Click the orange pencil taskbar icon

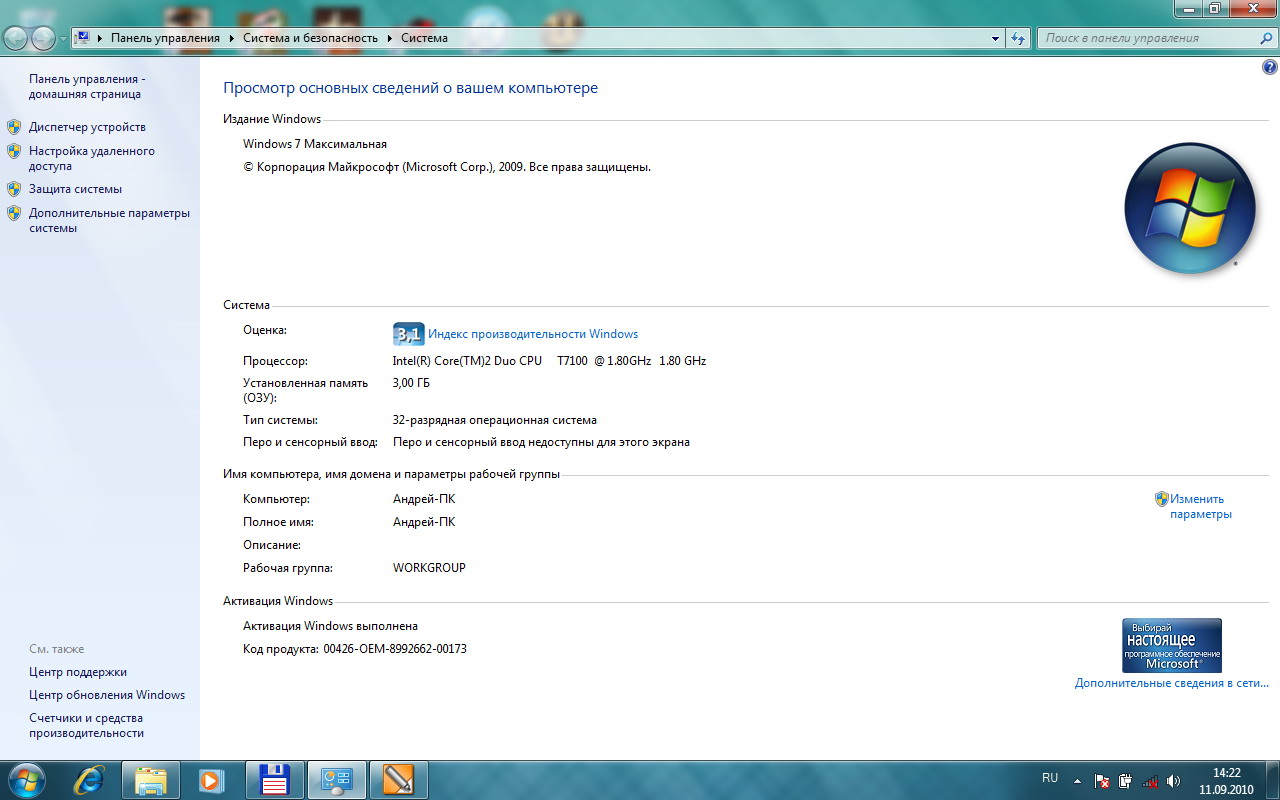[398, 780]
